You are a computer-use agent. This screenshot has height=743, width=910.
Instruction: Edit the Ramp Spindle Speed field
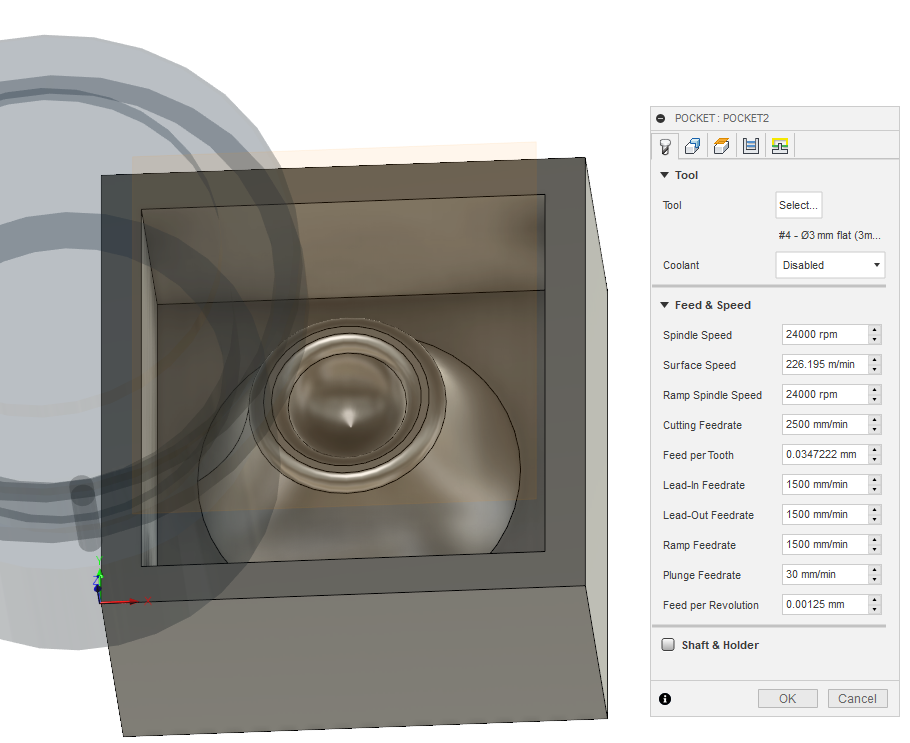click(825, 395)
